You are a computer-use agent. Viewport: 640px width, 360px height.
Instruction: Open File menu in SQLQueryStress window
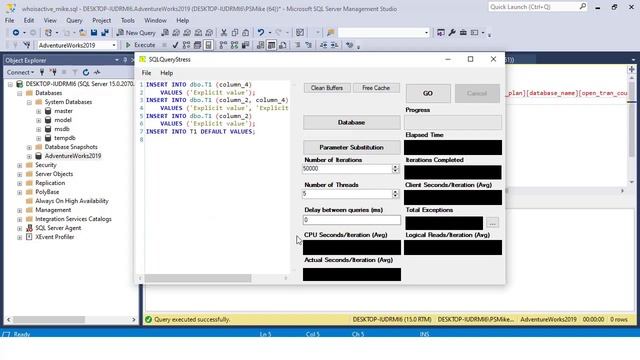[x=146, y=73]
